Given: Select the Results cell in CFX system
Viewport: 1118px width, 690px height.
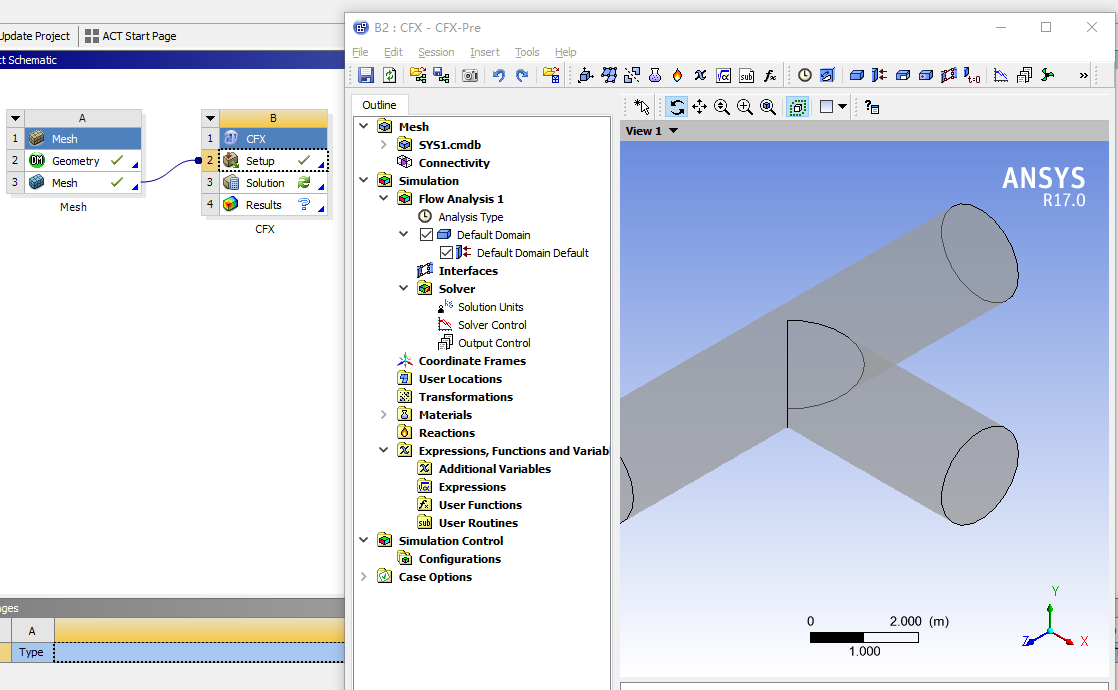Looking at the screenshot, I should tap(274, 205).
